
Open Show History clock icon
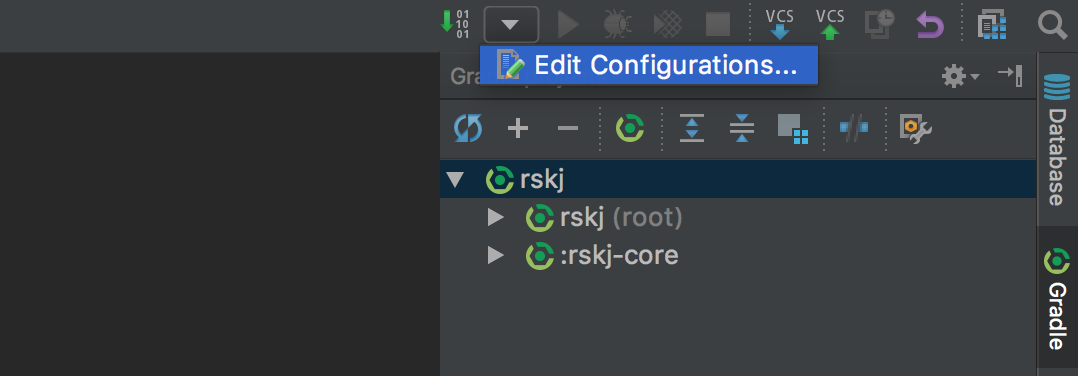[880, 24]
